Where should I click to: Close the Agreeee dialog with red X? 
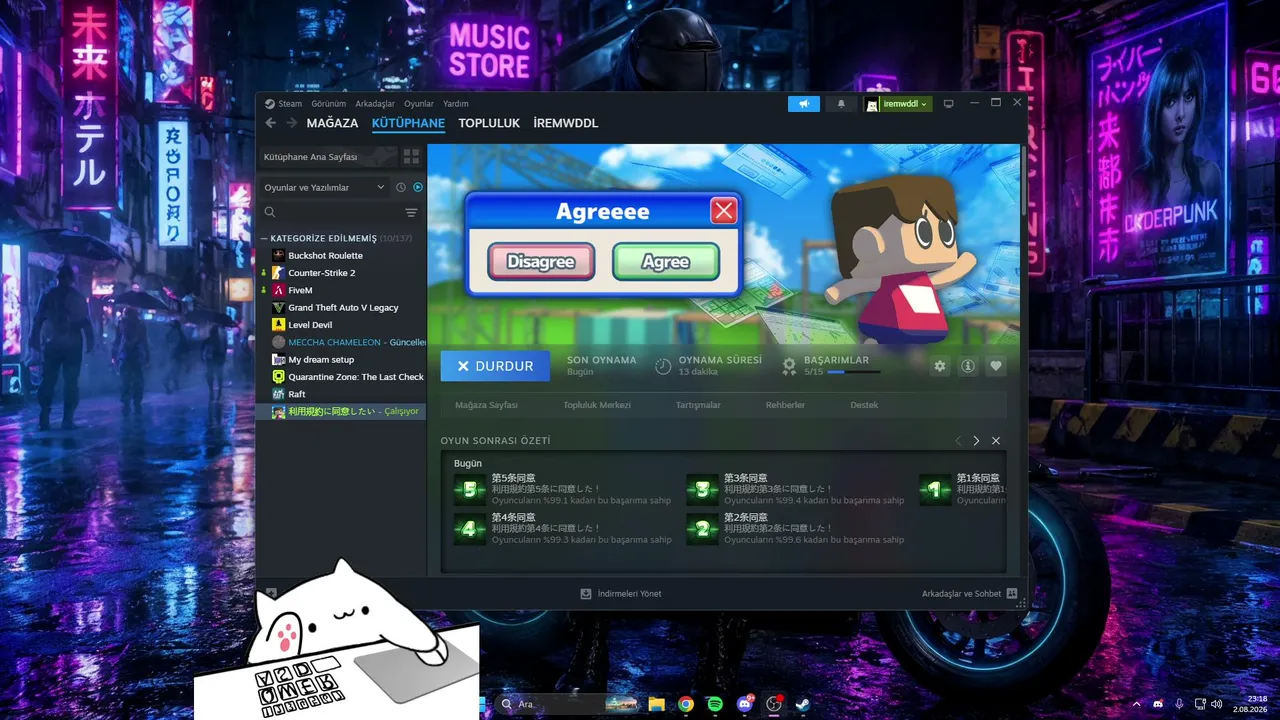[x=724, y=211]
